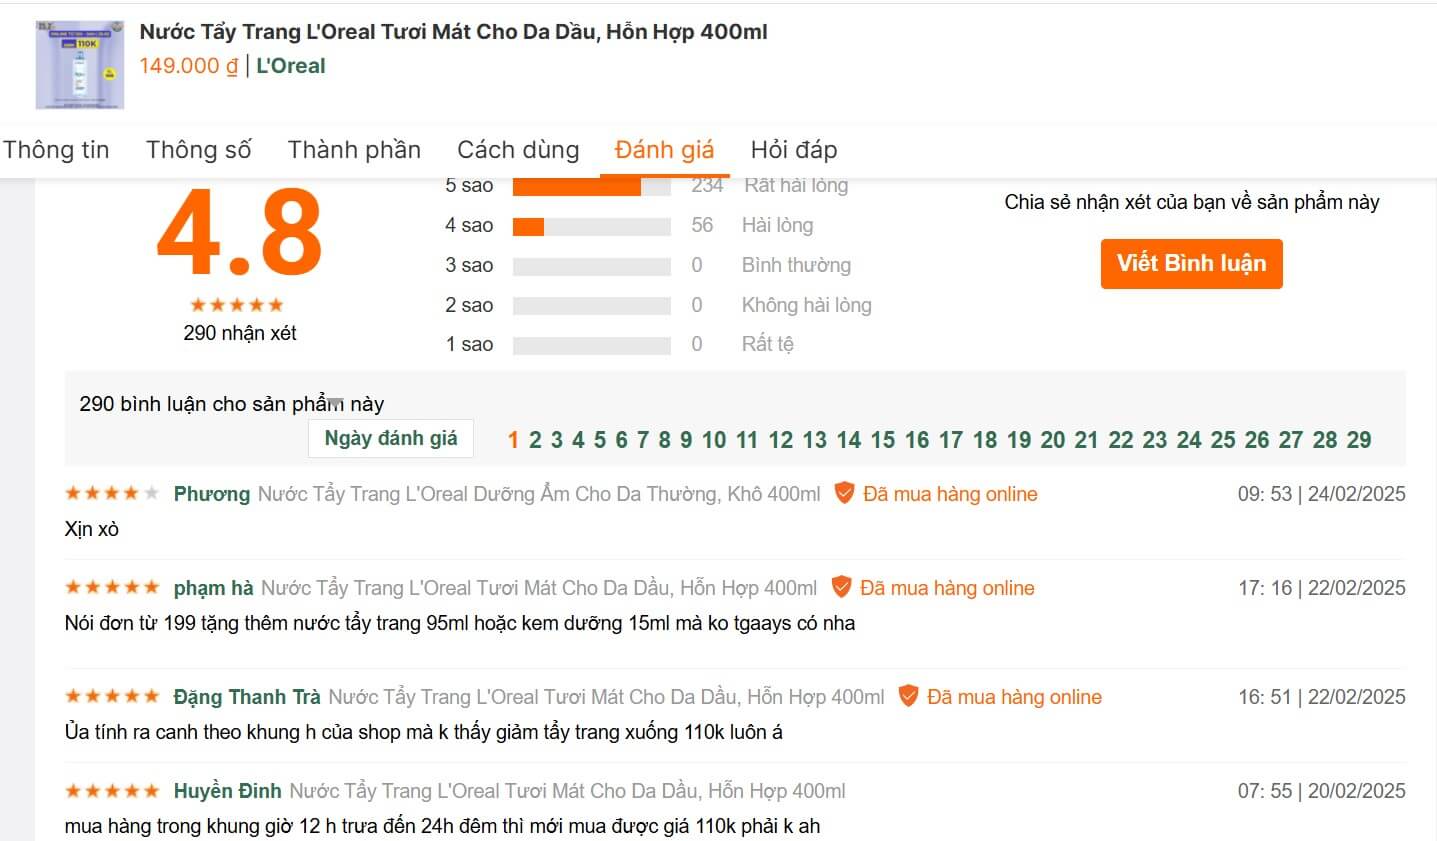Click the Viết Bình luận button

(1190, 263)
